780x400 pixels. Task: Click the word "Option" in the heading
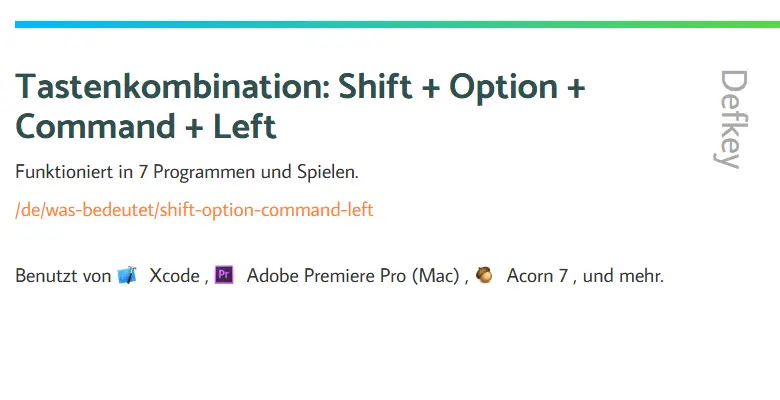click(503, 88)
